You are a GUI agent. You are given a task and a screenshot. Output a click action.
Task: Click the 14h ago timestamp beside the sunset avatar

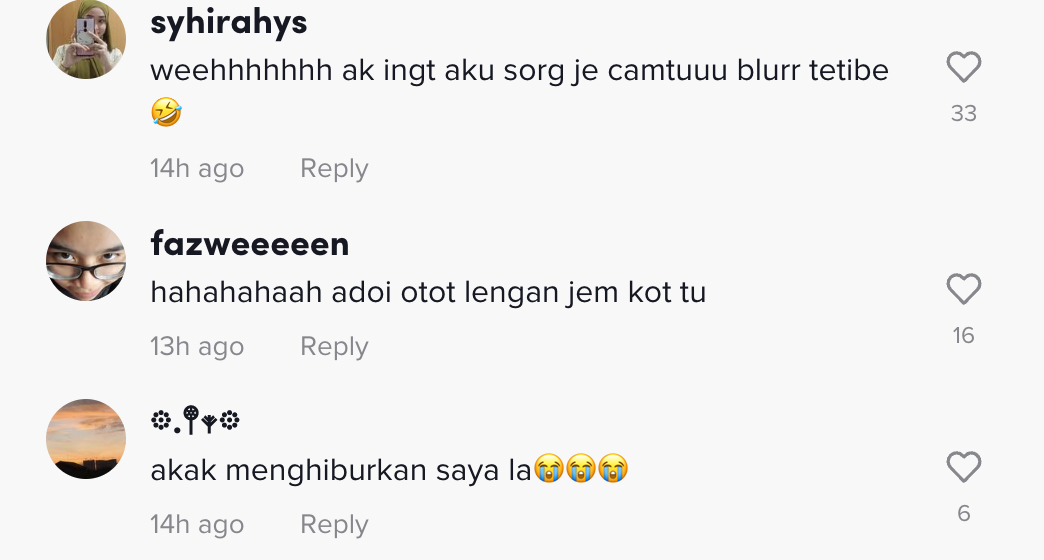click(x=197, y=524)
